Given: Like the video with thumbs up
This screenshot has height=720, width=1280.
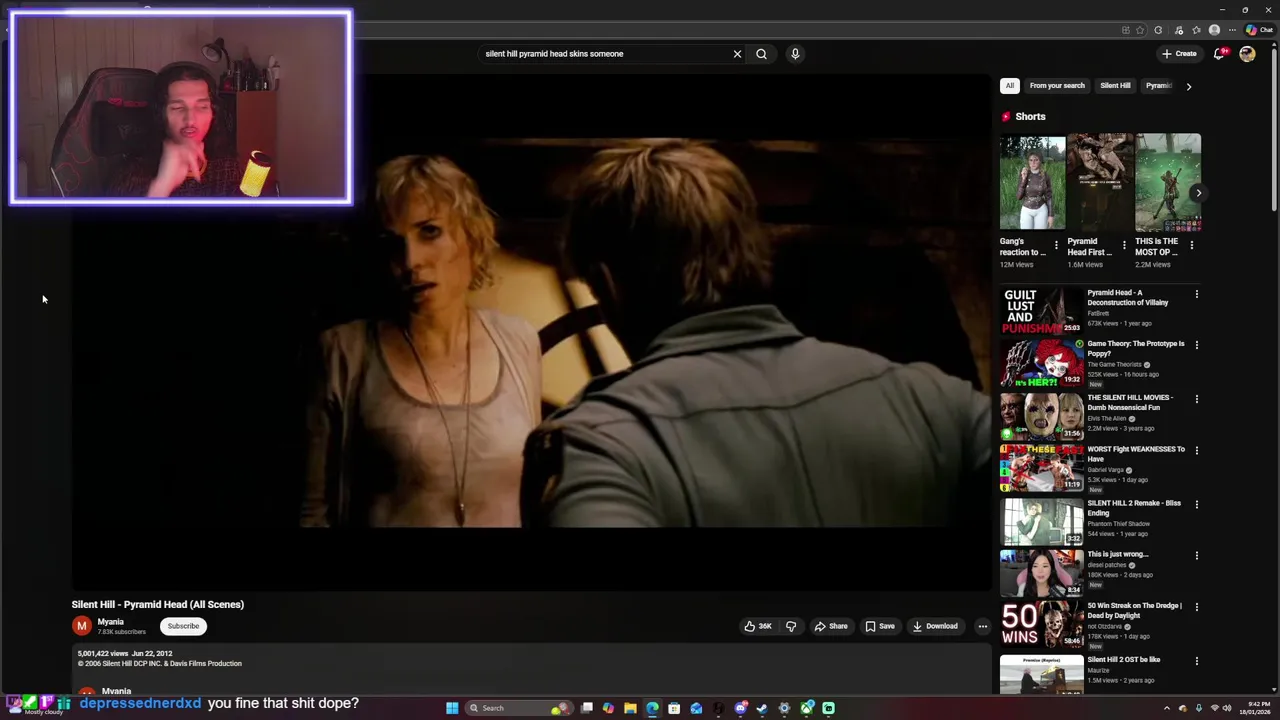Looking at the screenshot, I should pyautogui.click(x=757, y=626).
